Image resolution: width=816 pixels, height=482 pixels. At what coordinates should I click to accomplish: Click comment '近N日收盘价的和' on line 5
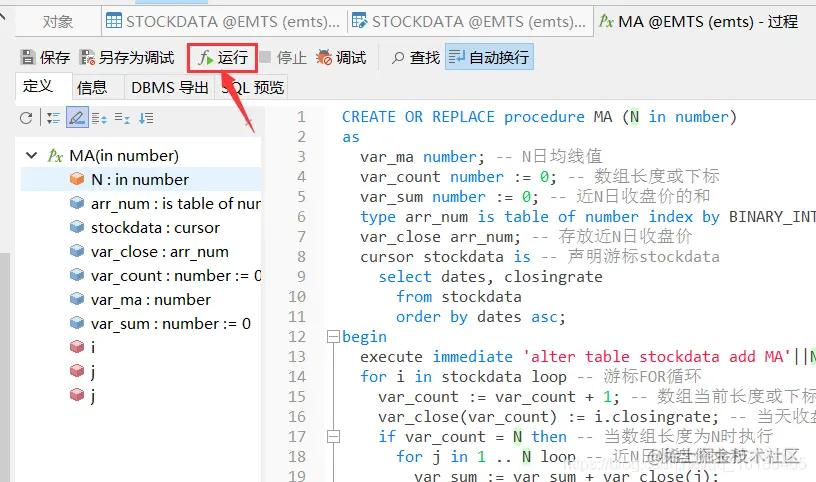pos(643,196)
